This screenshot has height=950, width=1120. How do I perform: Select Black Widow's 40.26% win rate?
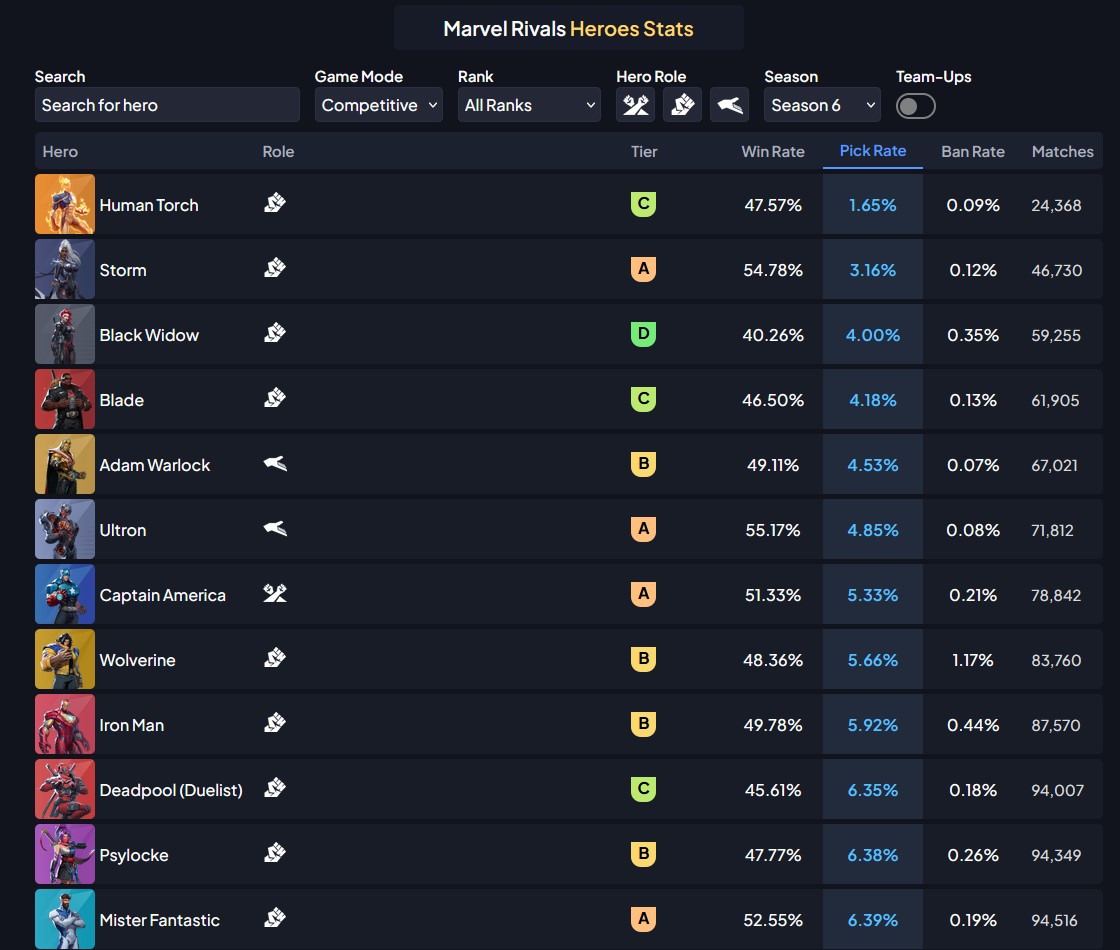click(773, 335)
